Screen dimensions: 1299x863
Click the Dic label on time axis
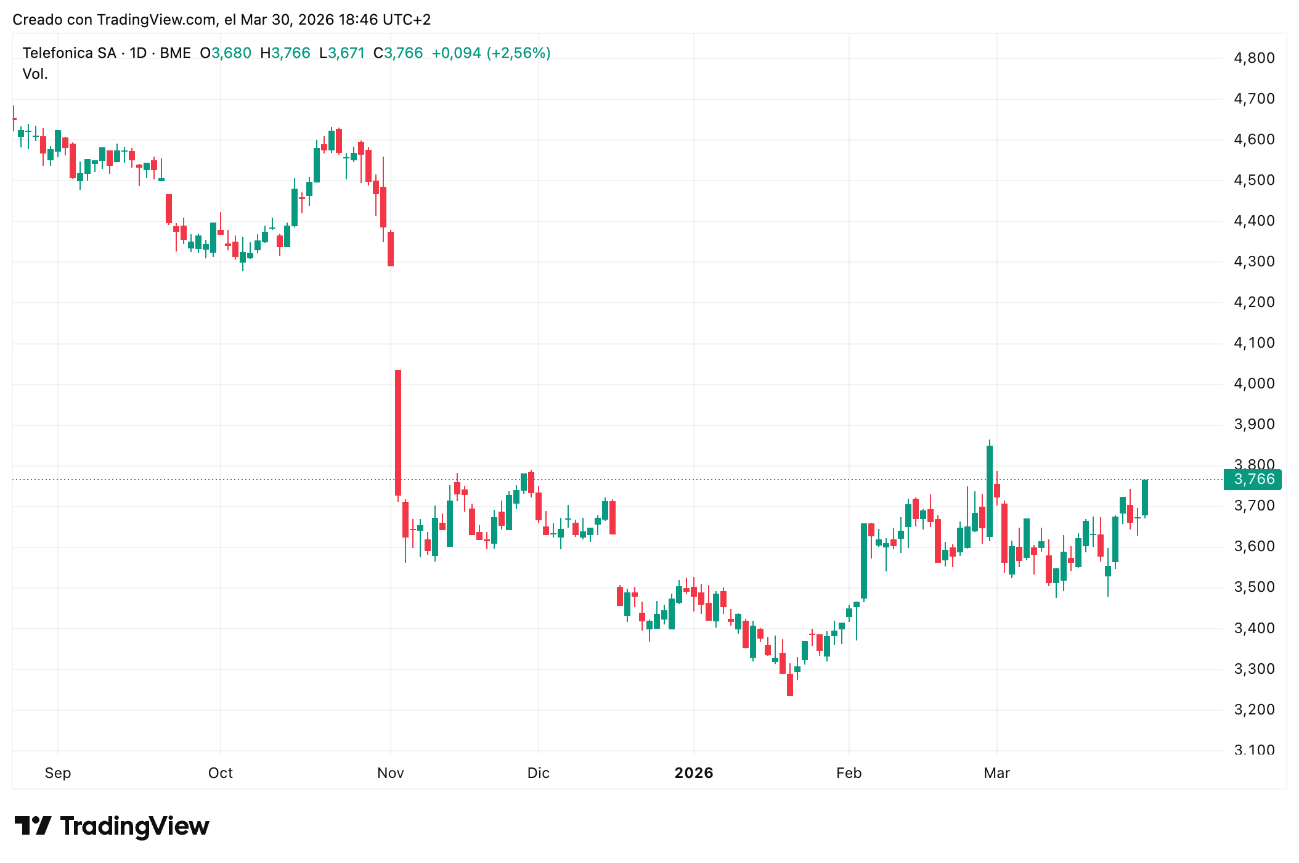(538, 773)
